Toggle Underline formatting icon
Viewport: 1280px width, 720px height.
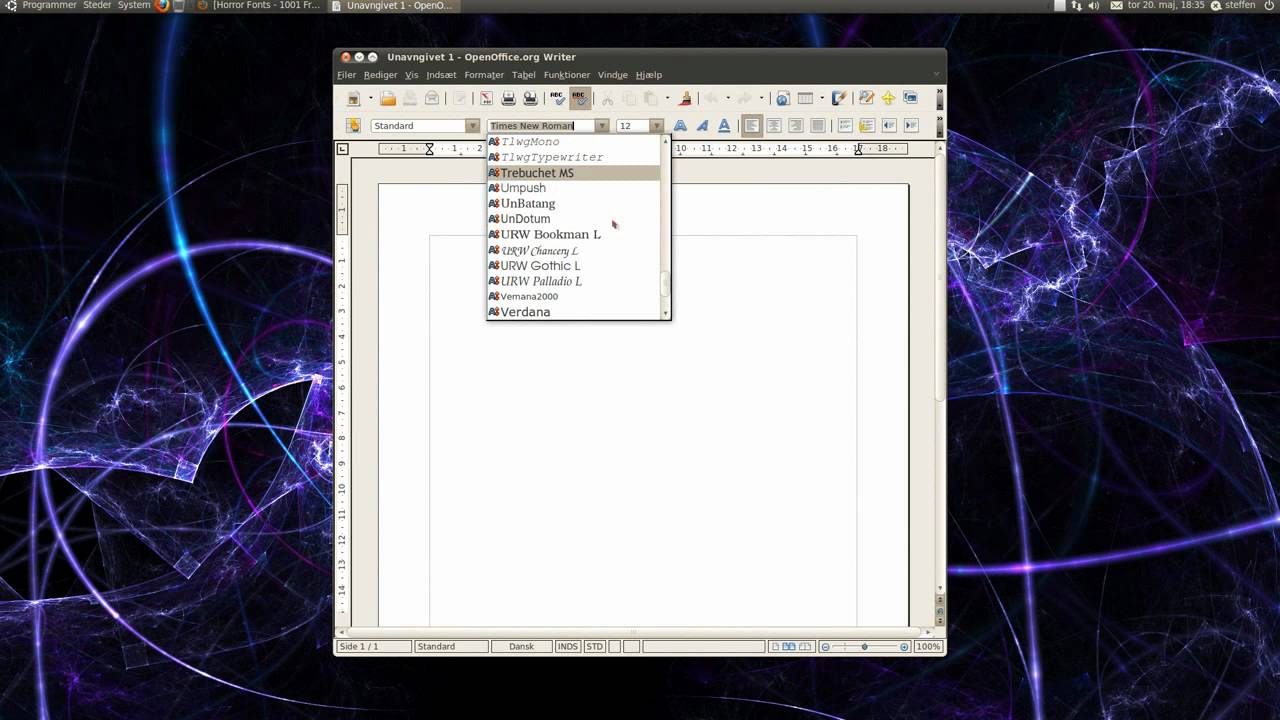click(724, 126)
